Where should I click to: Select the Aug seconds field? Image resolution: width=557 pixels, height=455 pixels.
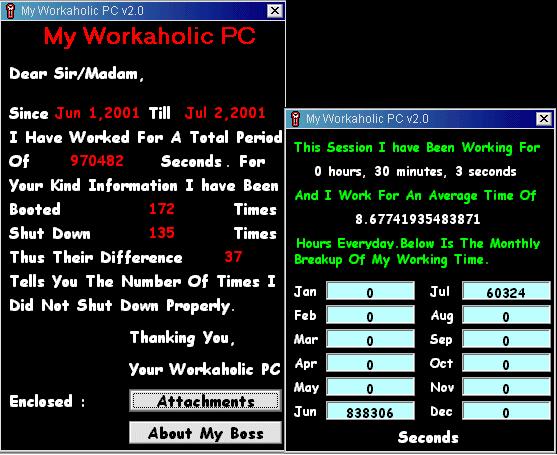(506, 315)
